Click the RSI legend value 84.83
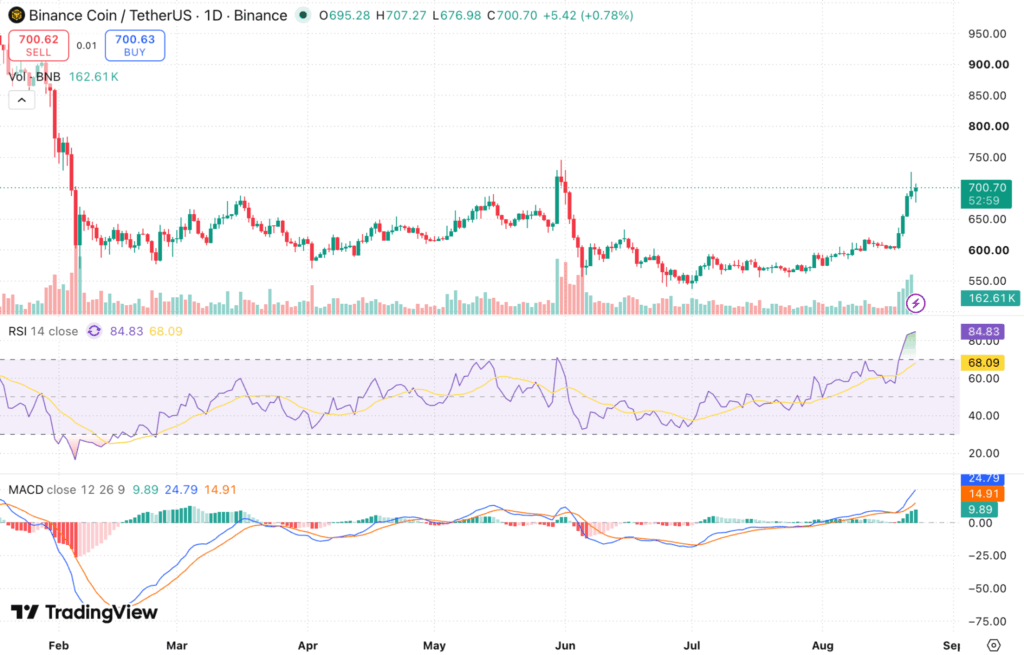This screenshot has height=655, width=1024. [x=126, y=331]
